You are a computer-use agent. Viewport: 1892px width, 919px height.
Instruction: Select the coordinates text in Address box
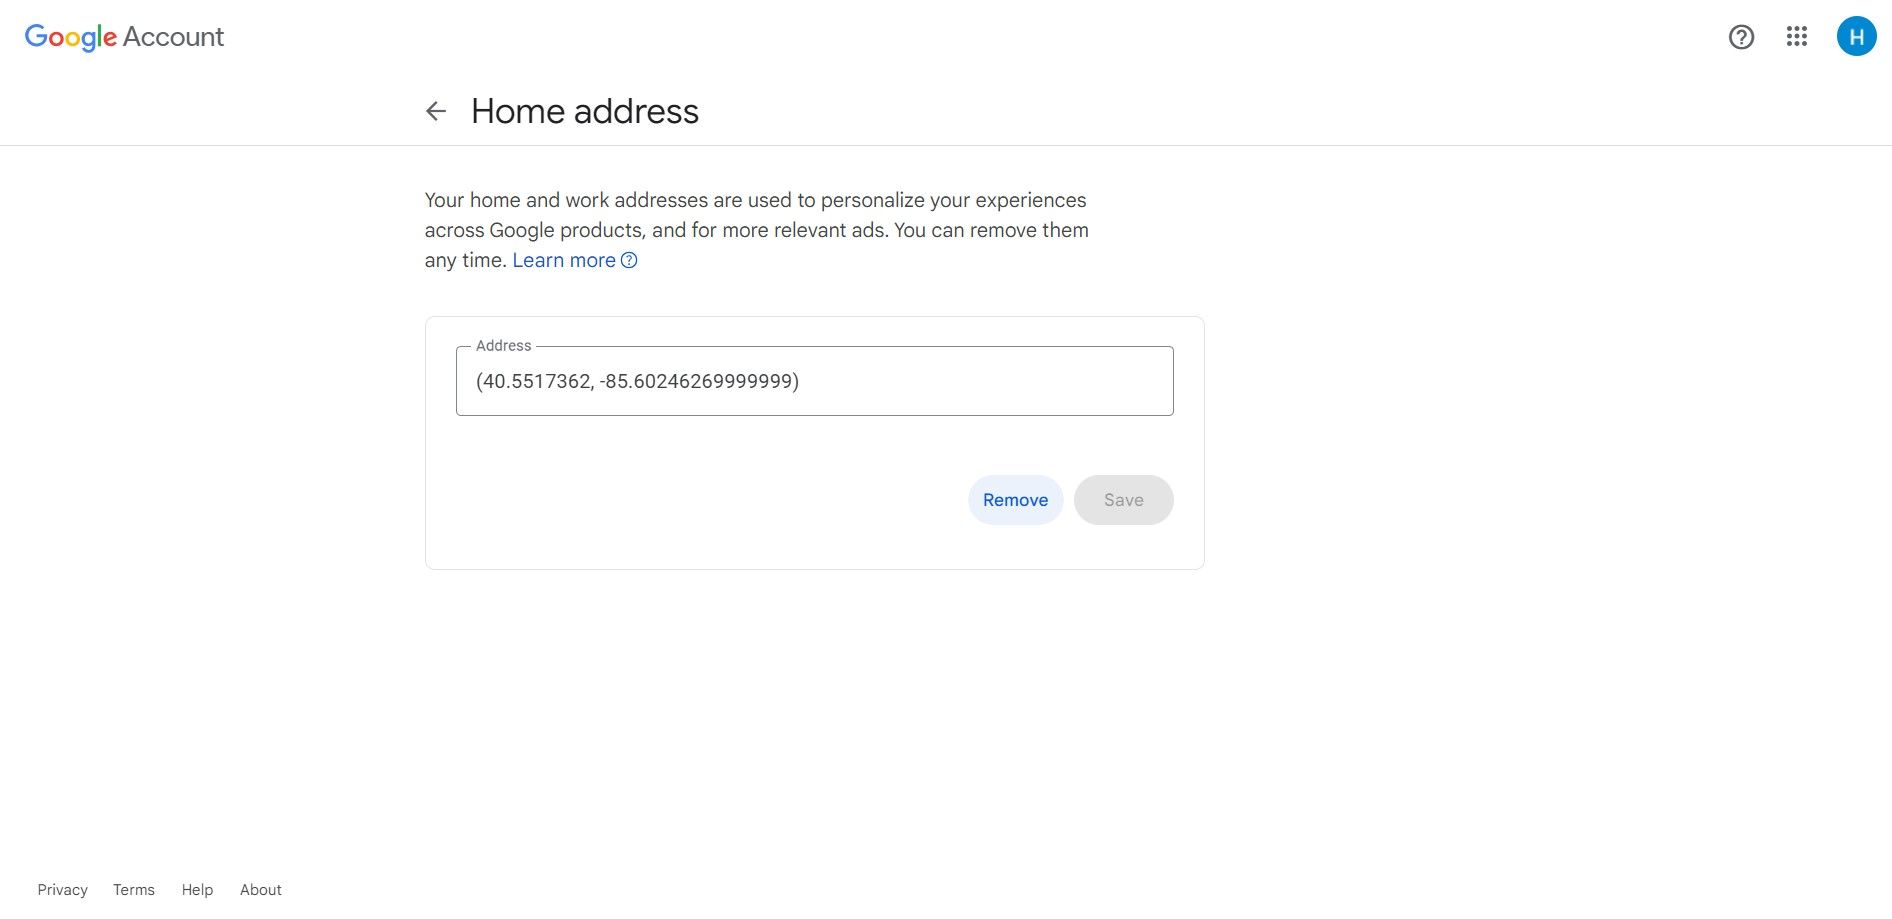[636, 381]
